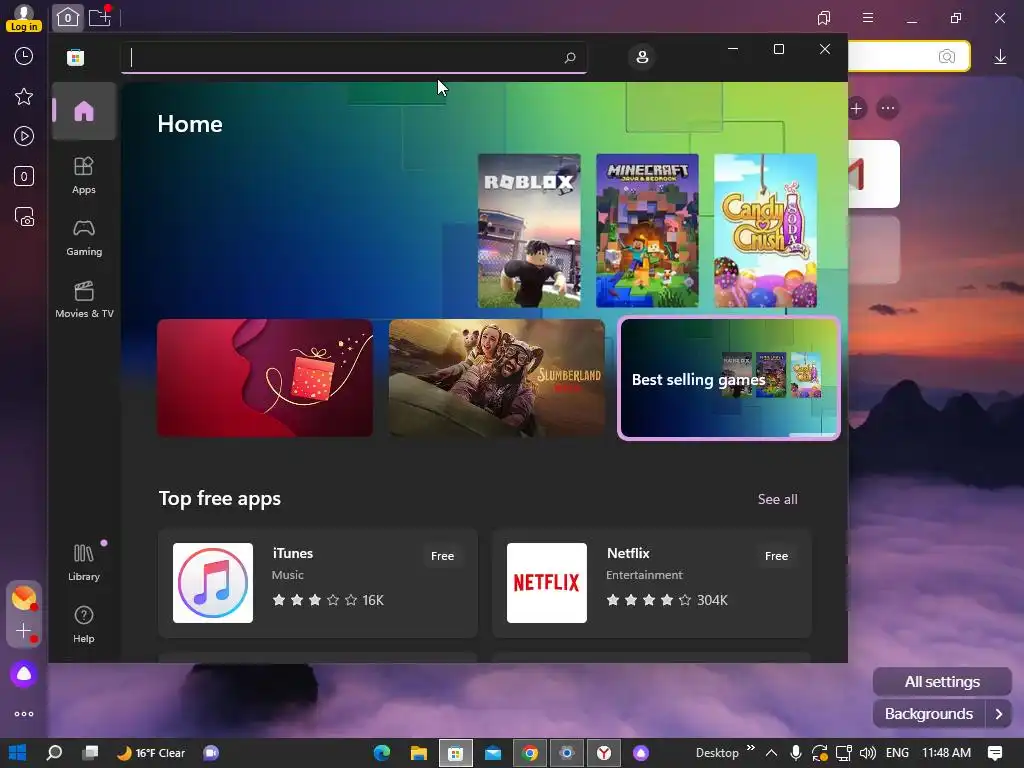Open browser bookmarks panel icon
Screen dimensions: 1024x768
(x=824, y=18)
